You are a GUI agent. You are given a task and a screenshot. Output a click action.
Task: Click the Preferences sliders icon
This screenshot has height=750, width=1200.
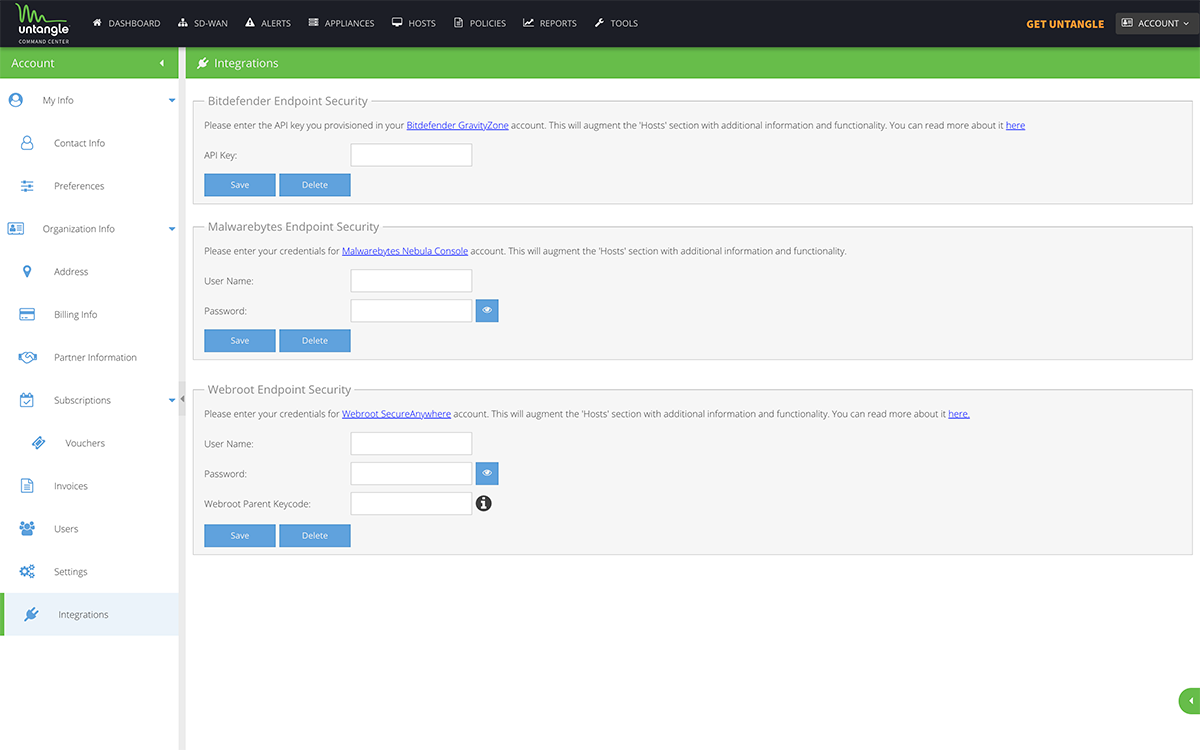pyautogui.click(x=27, y=186)
